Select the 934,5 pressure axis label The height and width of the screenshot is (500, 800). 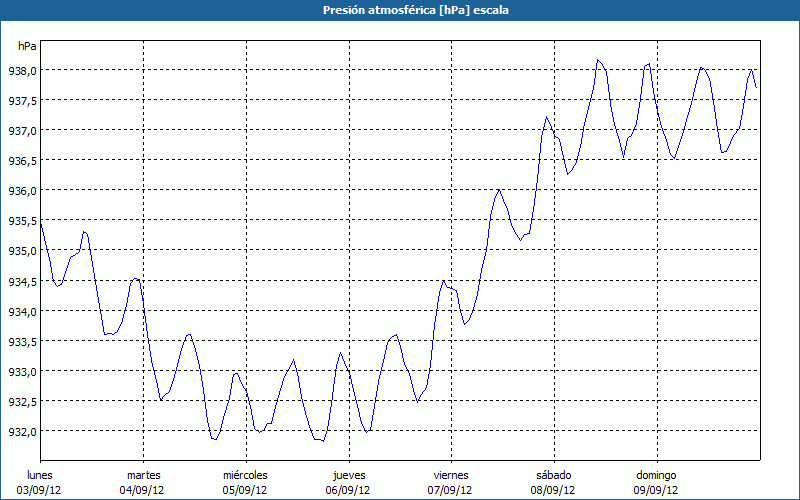pyautogui.click(x=23, y=281)
